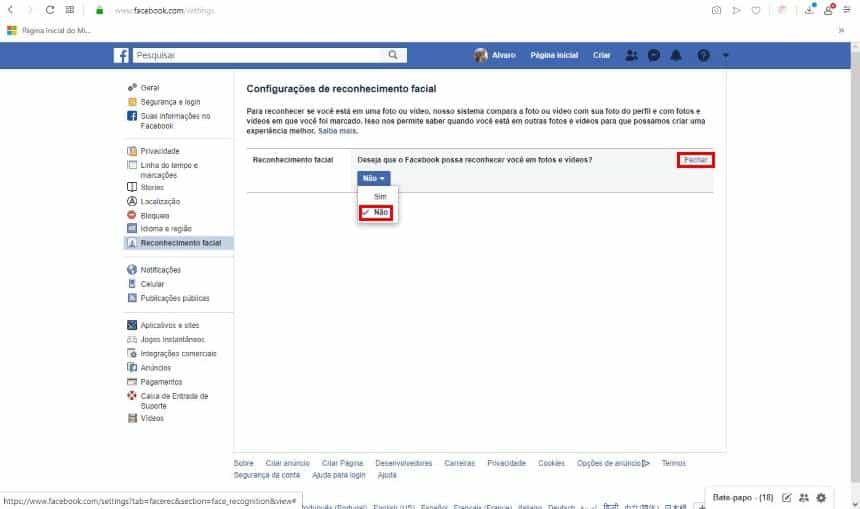Click Ajuda para login footer link
This screenshot has width=860, height=509.
coord(338,475)
